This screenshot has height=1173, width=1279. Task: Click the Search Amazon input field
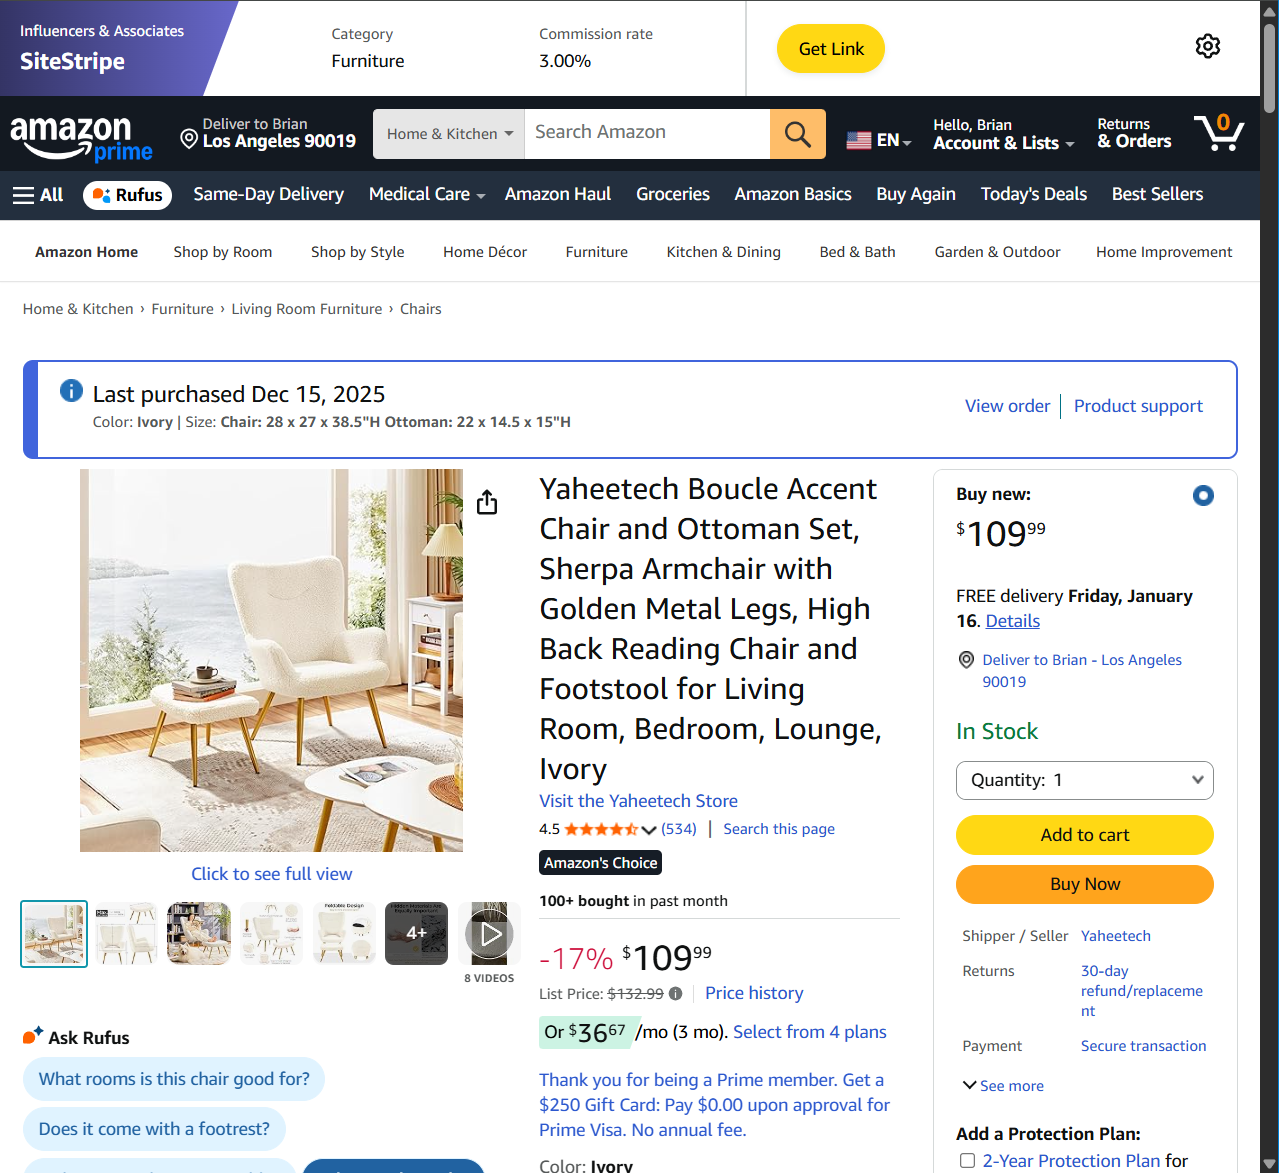(x=647, y=134)
